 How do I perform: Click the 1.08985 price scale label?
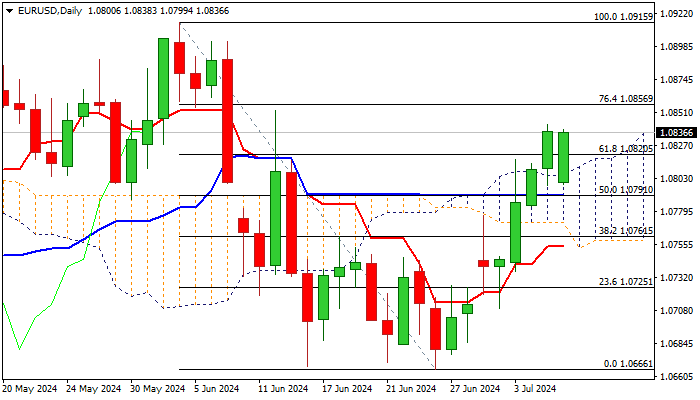(676, 47)
